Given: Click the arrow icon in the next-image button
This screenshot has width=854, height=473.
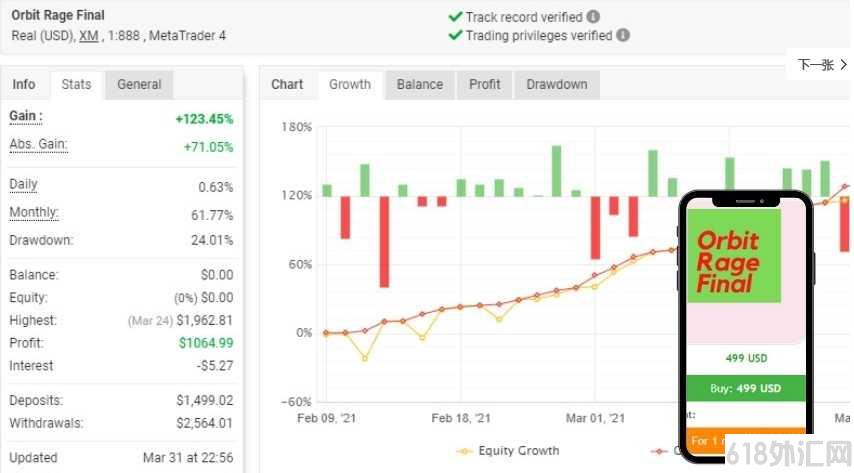Looking at the screenshot, I should (x=843, y=65).
